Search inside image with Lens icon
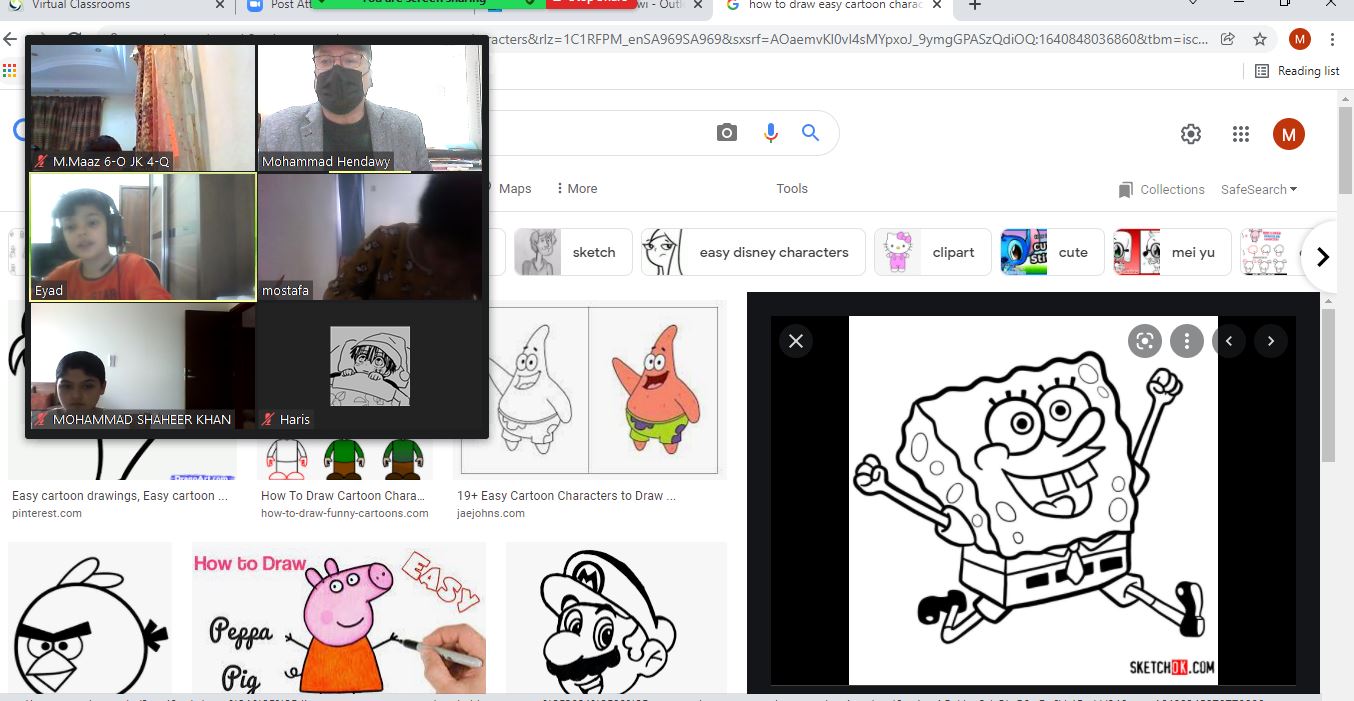The width and height of the screenshot is (1354, 701). tap(1145, 341)
